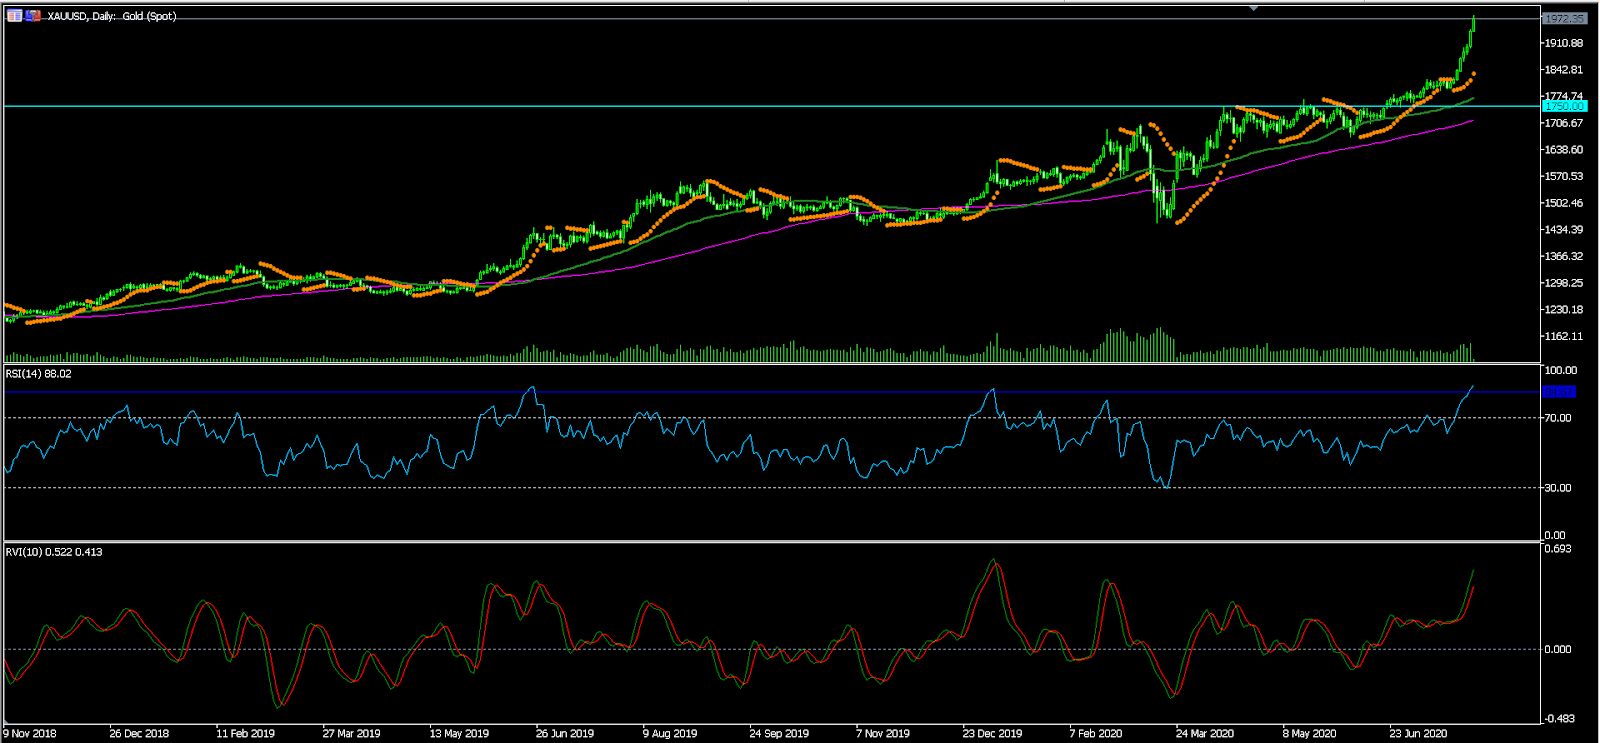Click the blue-red one-click trading panel icon
Image resolution: width=1600 pixels, height=743 pixels.
click(33, 16)
